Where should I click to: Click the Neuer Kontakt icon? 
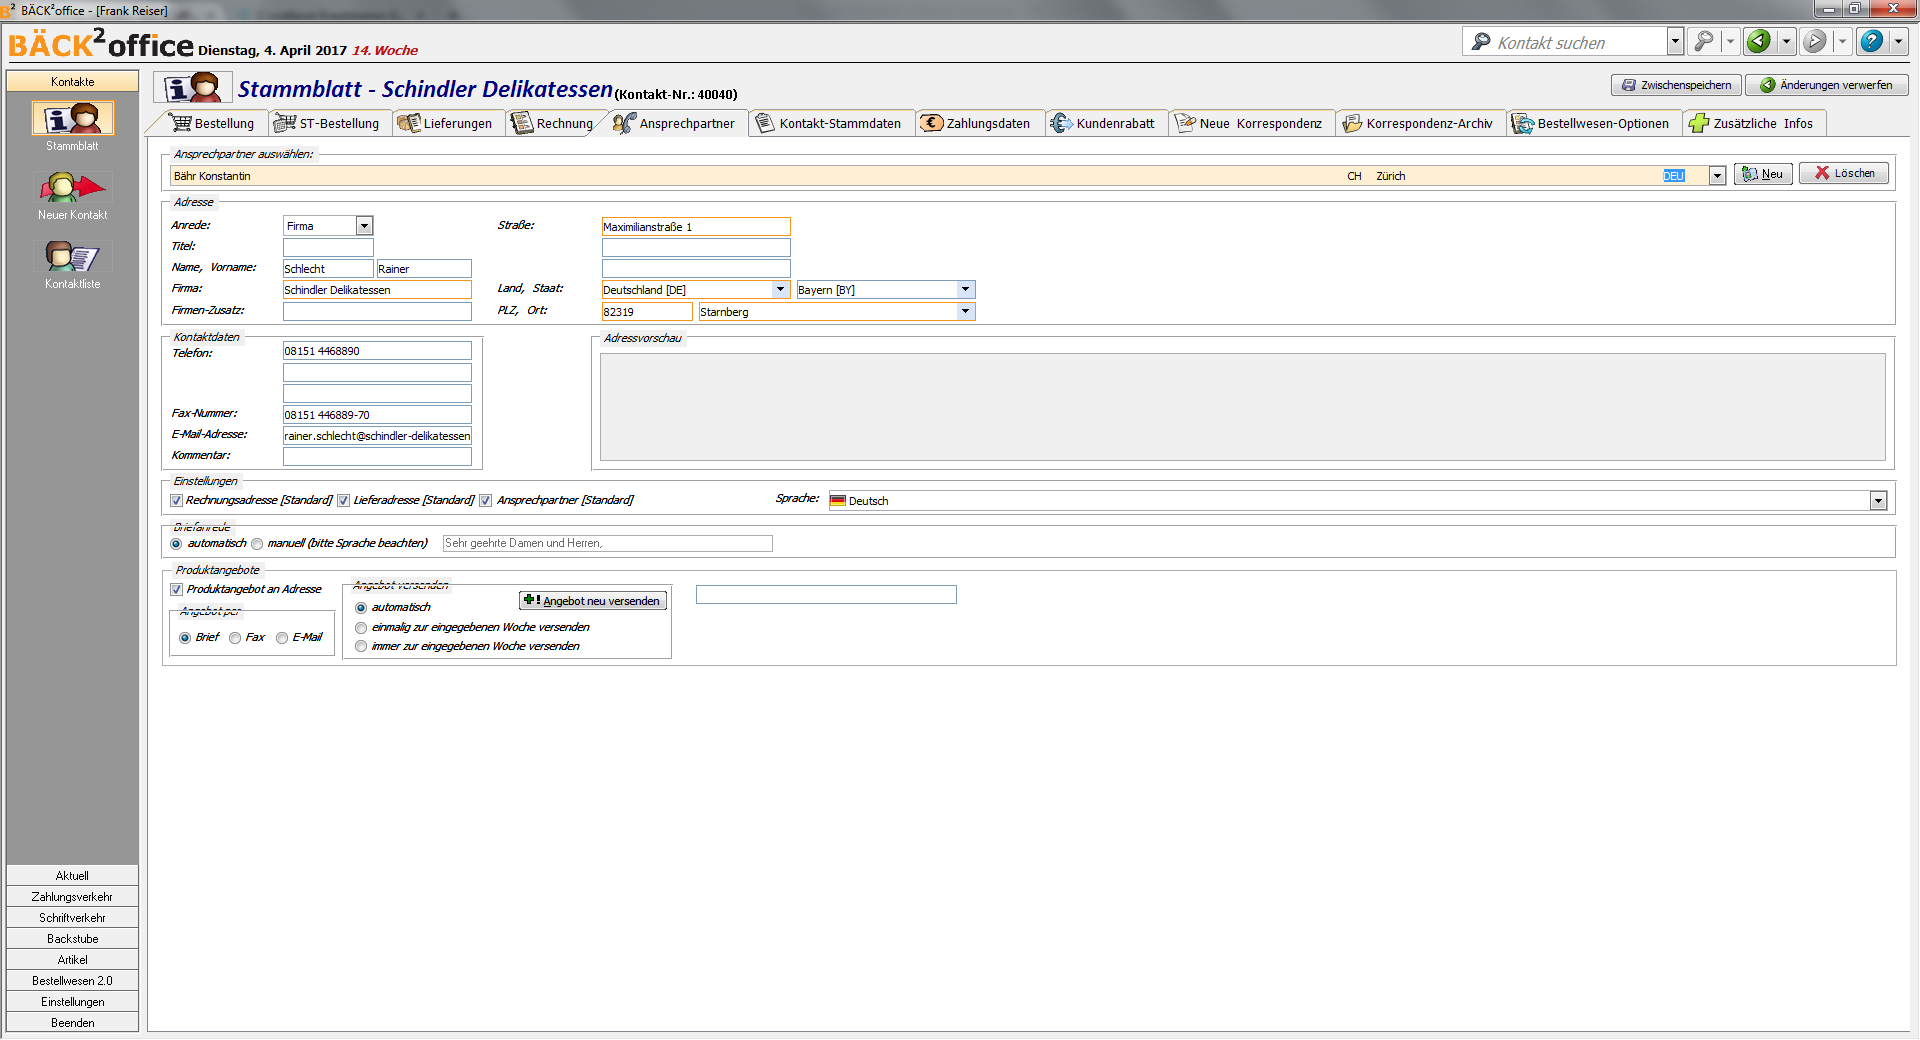73,188
